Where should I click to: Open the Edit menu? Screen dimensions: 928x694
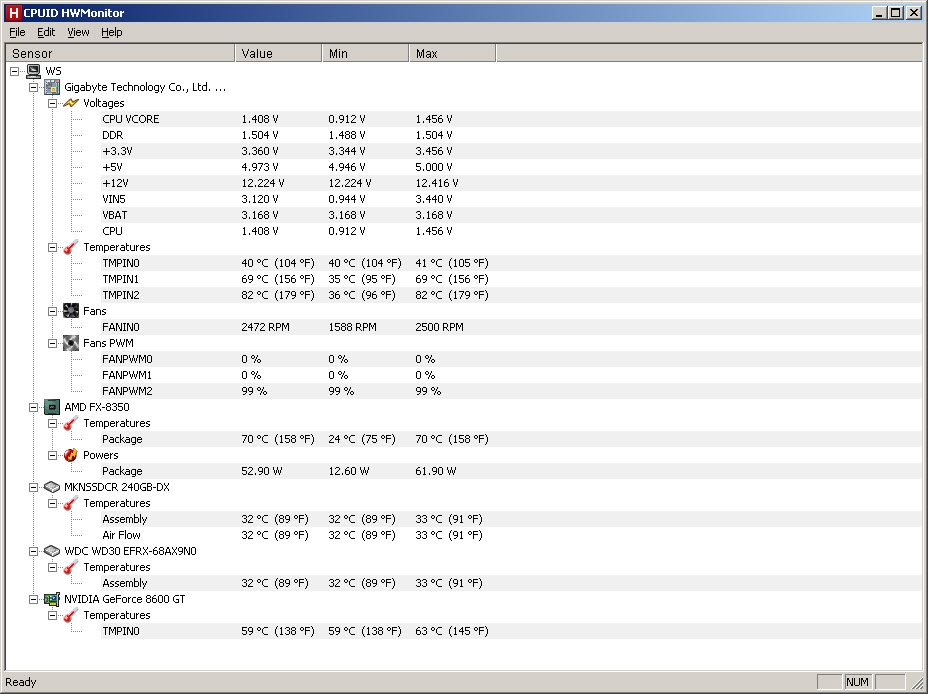coord(46,32)
